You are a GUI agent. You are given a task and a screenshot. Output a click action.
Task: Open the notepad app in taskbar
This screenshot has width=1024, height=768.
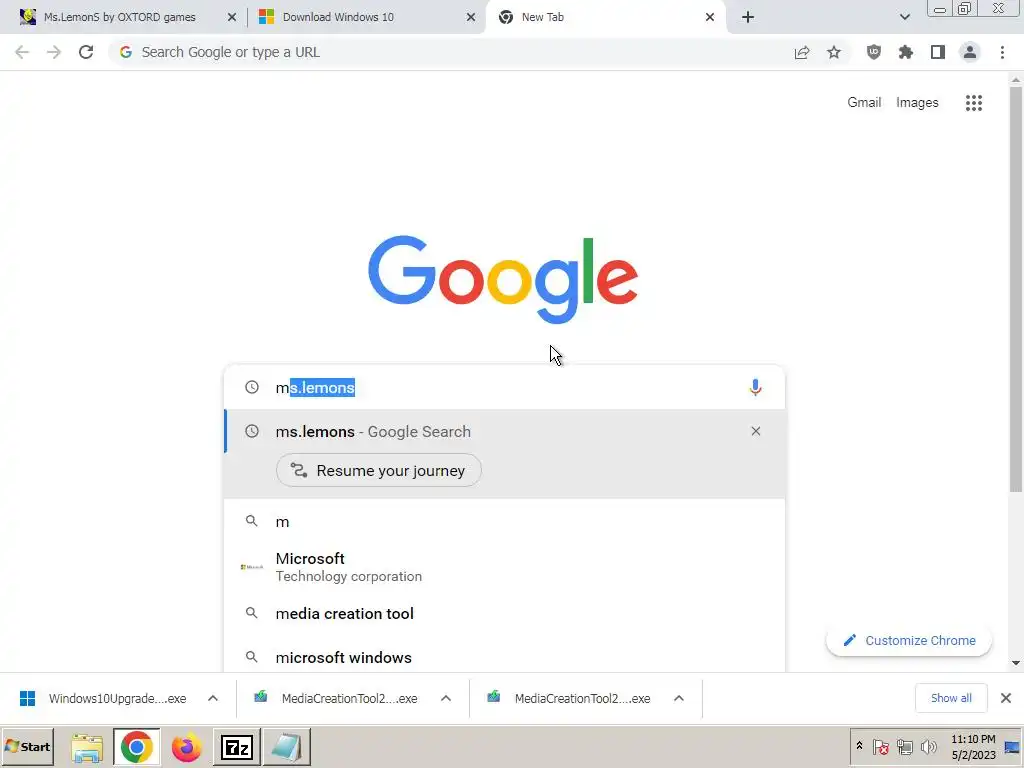point(287,747)
